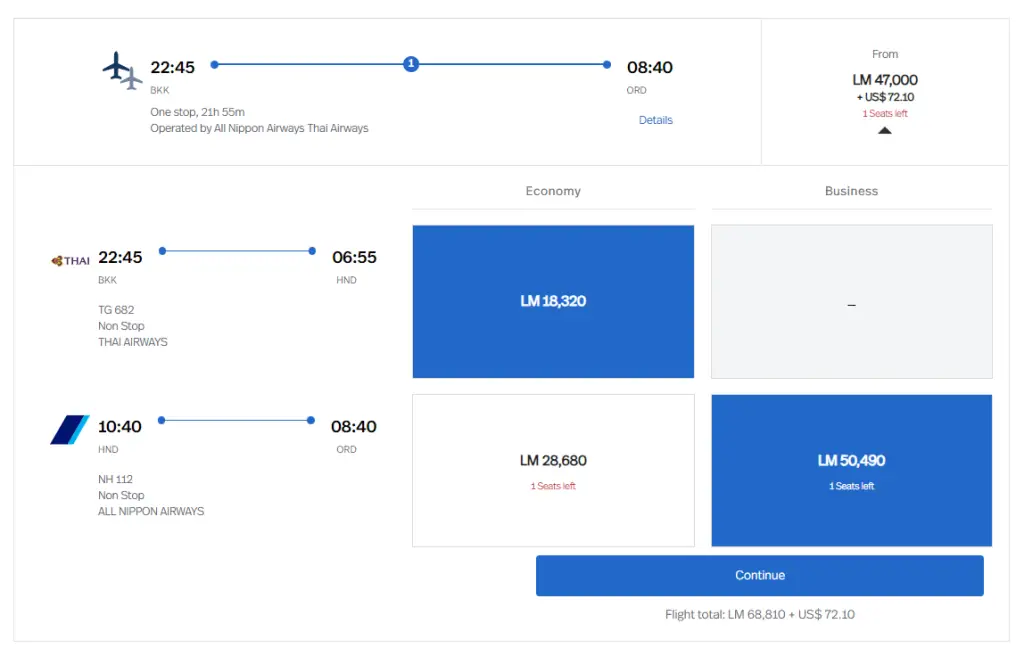Click the BKK departure dot on summary route
The width and height of the screenshot is (1024, 648).
(x=215, y=64)
